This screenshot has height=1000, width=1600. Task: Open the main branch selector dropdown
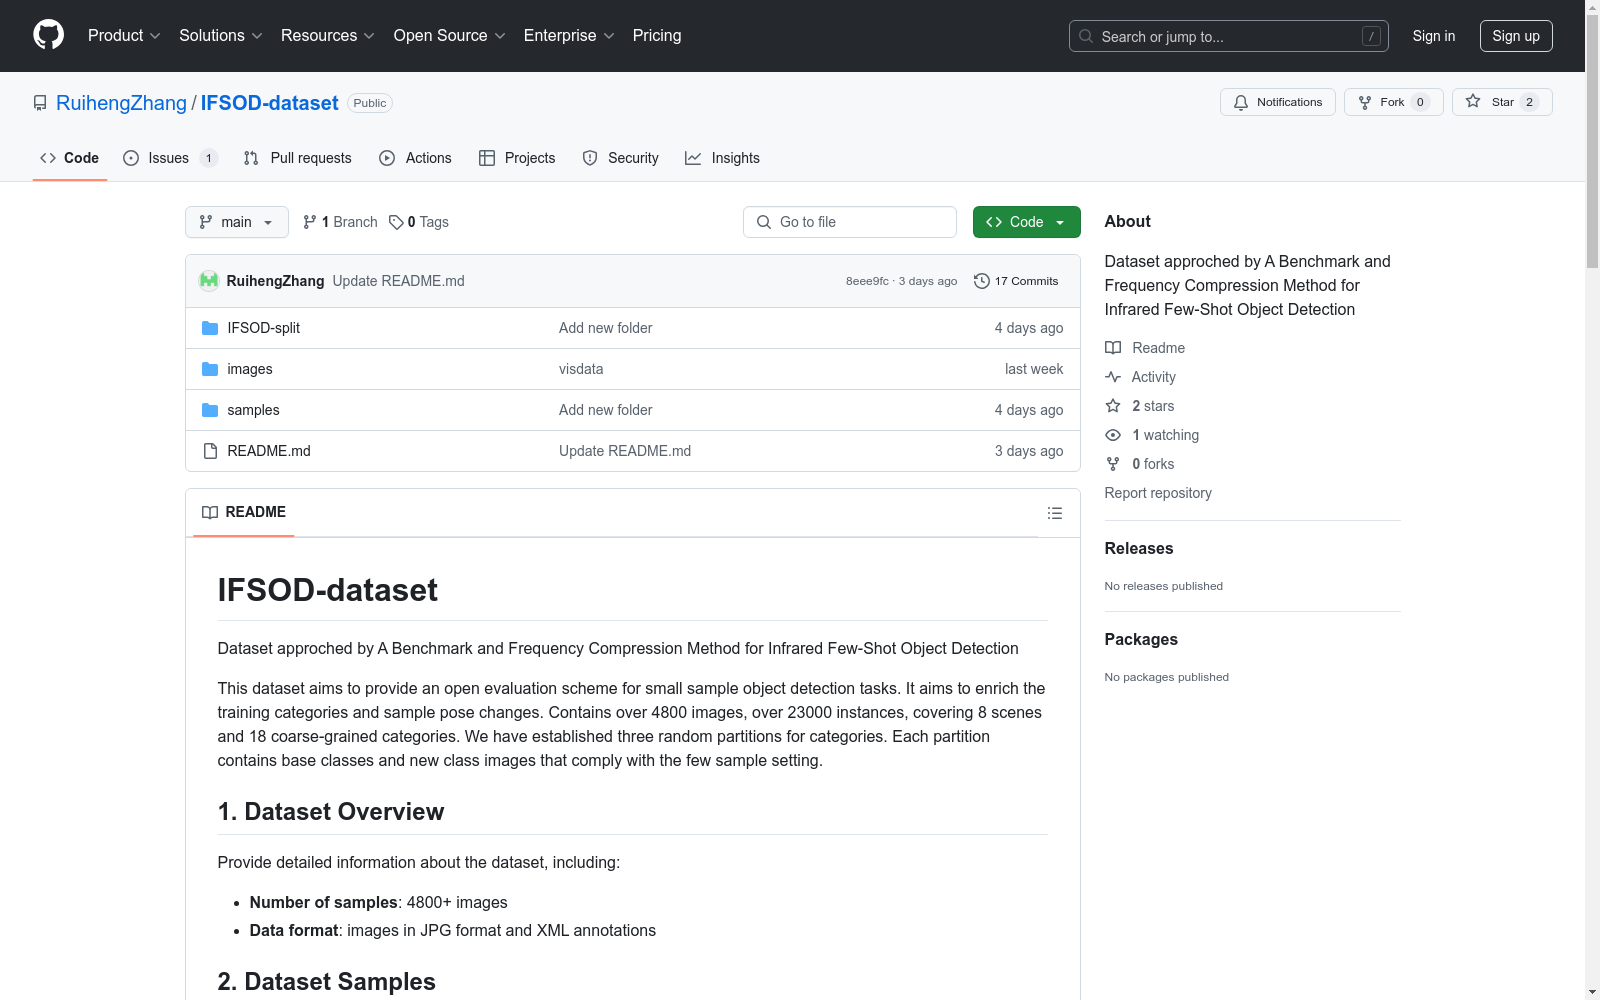click(x=236, y=222)
